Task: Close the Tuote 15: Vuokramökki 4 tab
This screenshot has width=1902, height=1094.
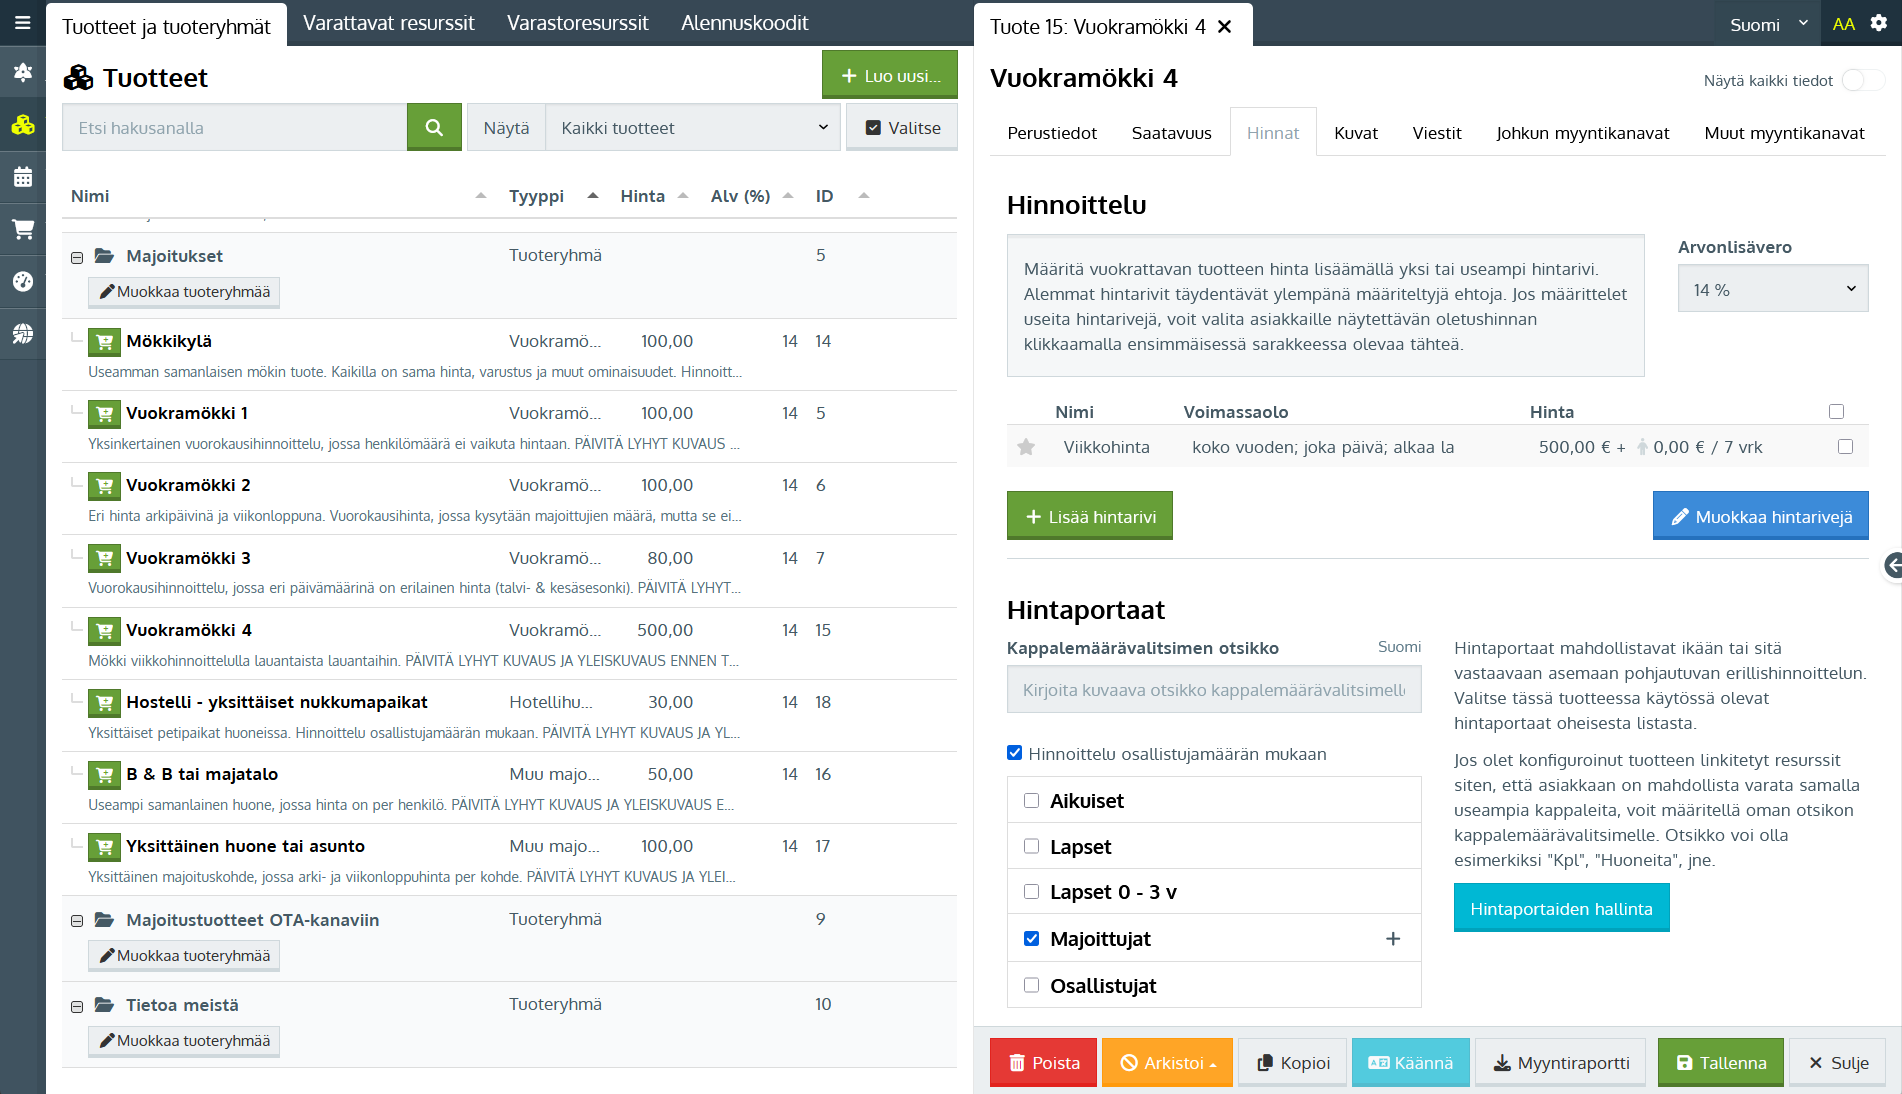Action: pos(1225,27)
